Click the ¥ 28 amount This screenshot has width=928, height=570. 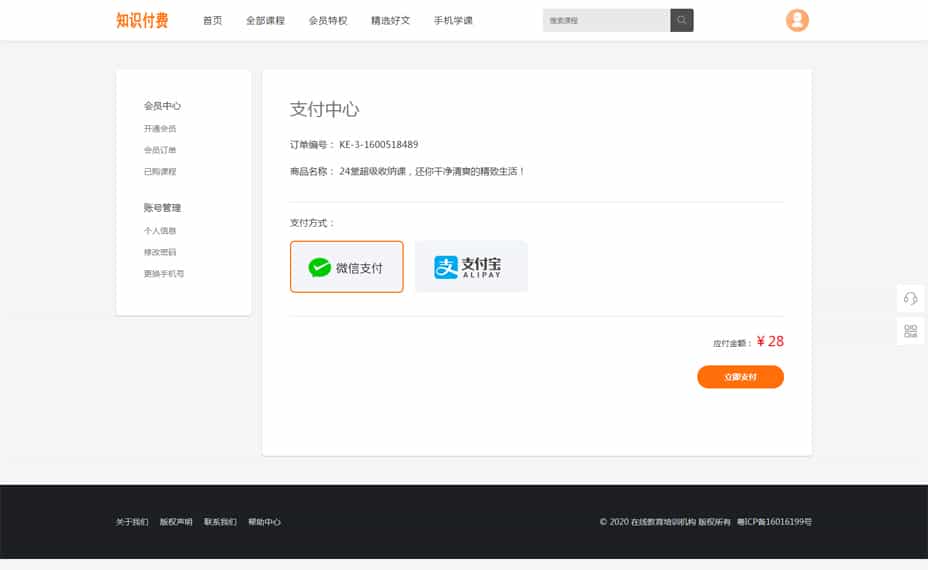coord(770,342)
